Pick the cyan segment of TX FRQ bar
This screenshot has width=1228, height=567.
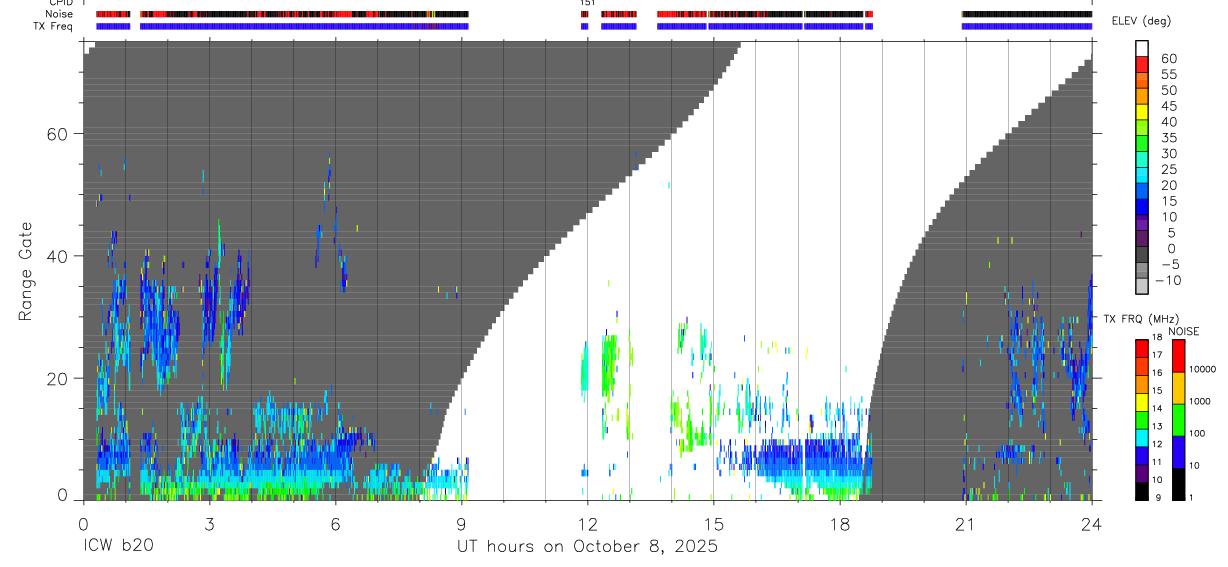coord(1142,437)
